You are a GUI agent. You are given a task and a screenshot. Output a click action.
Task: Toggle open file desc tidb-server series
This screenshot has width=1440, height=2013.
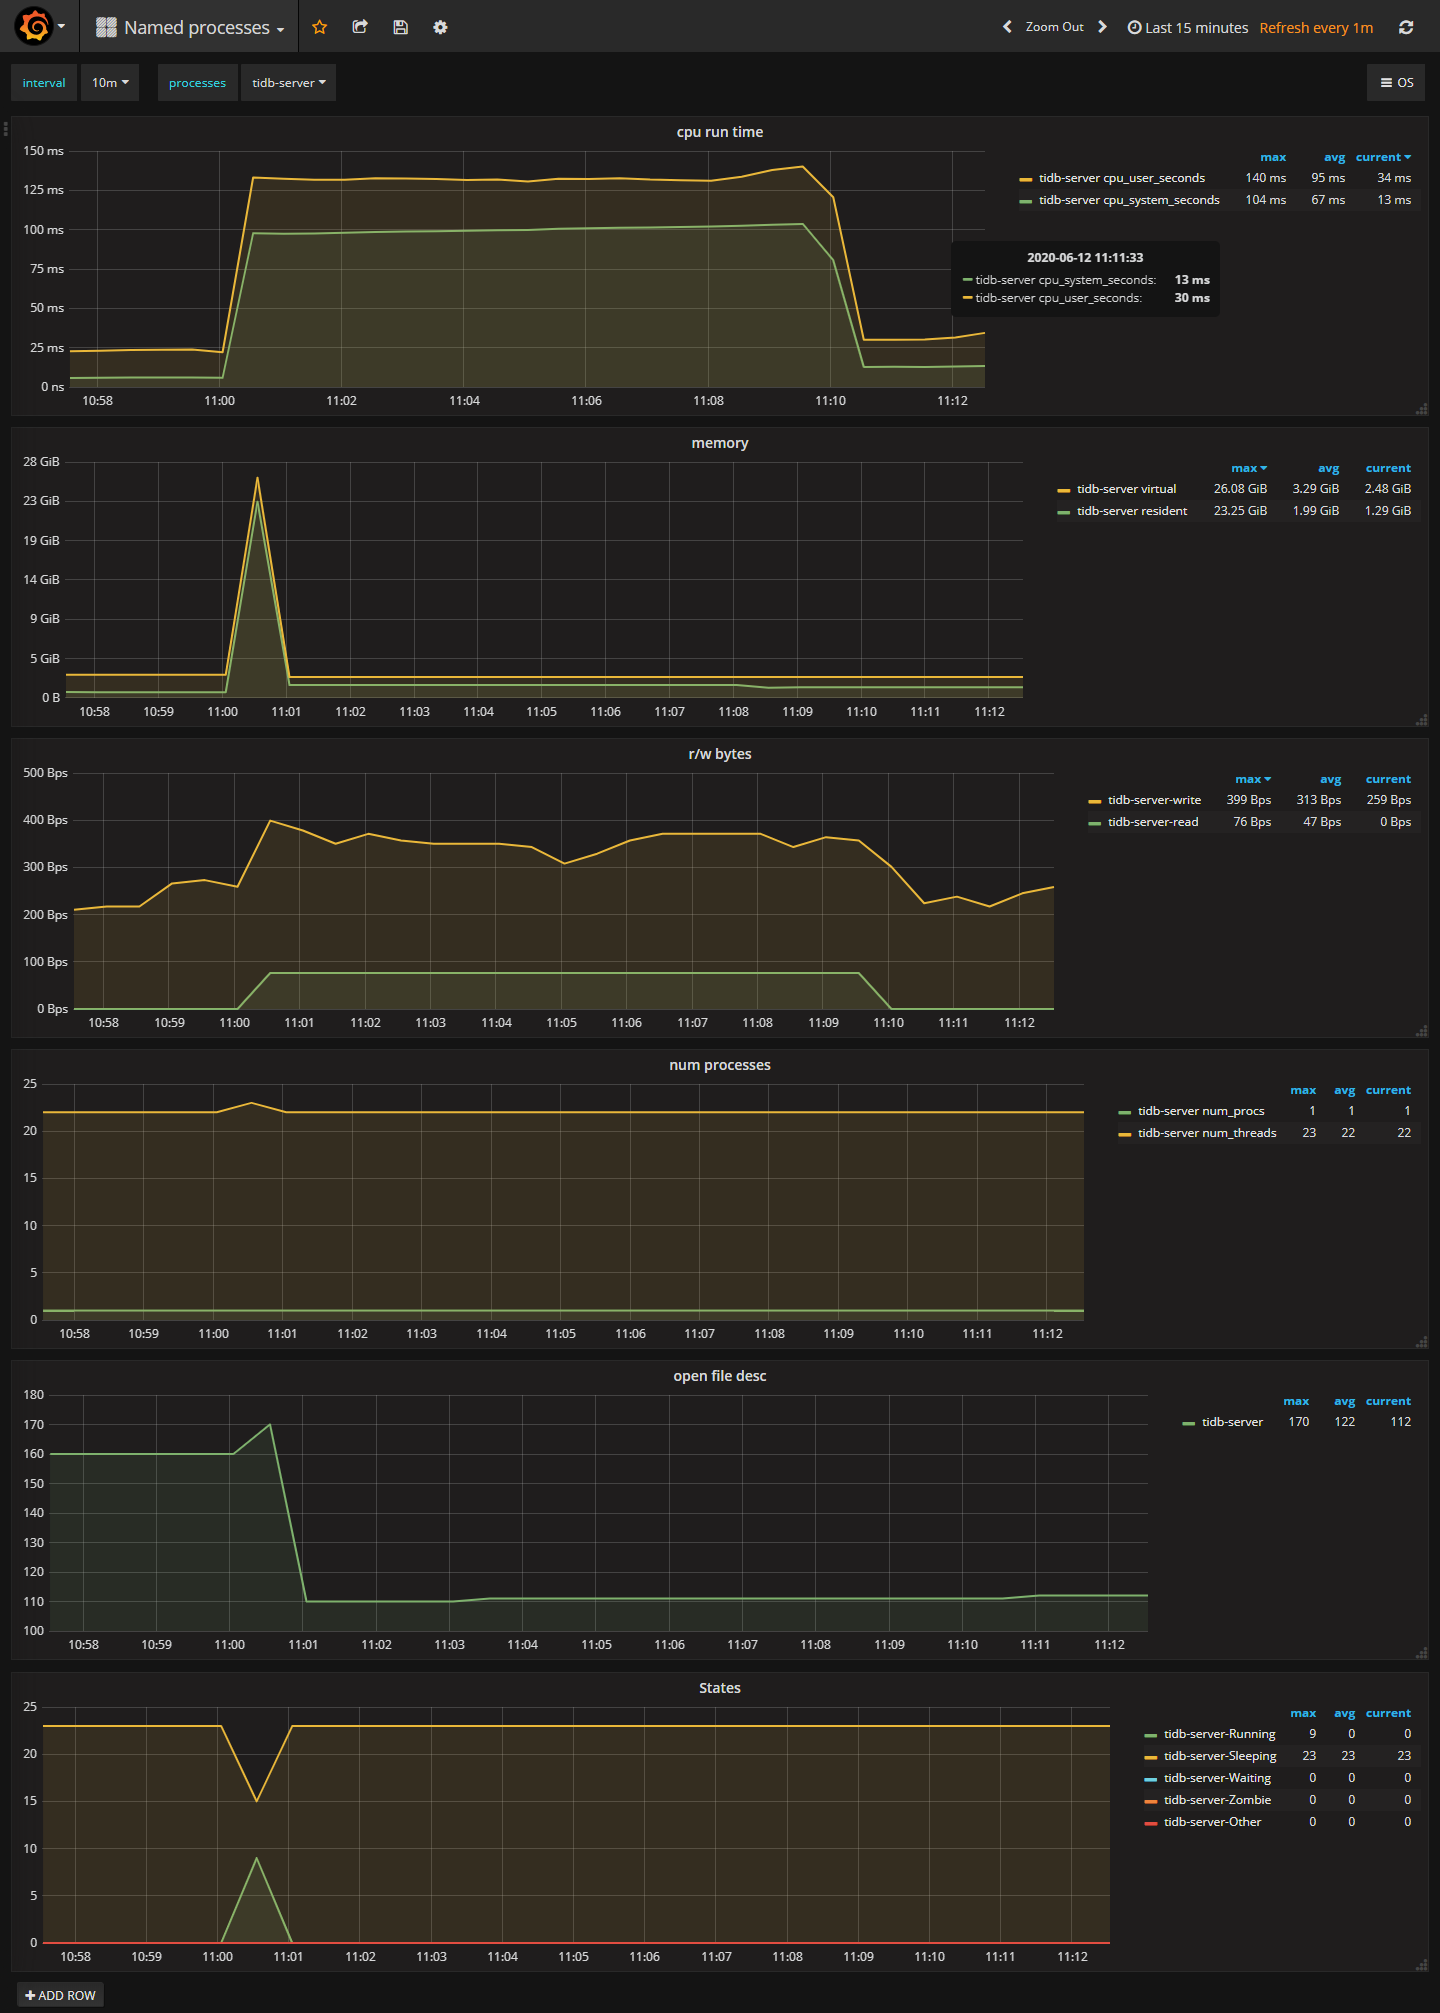coord(1232,1422)
